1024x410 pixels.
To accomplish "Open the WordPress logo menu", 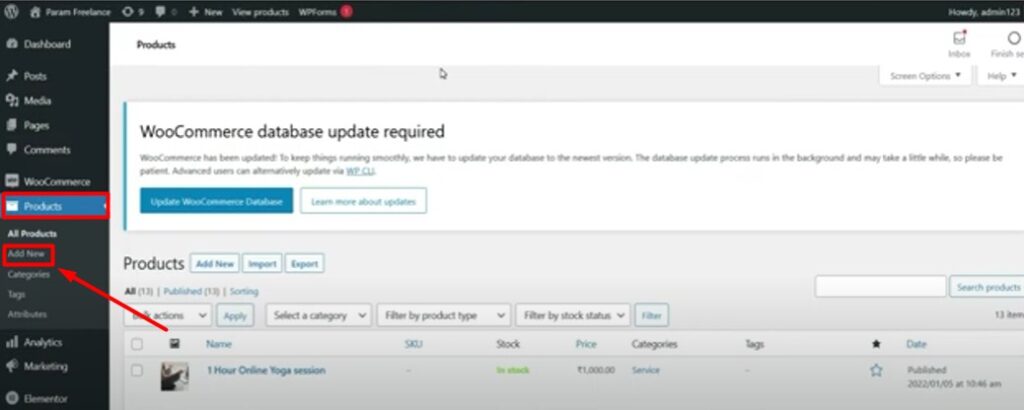I will [x=11, y=12].
